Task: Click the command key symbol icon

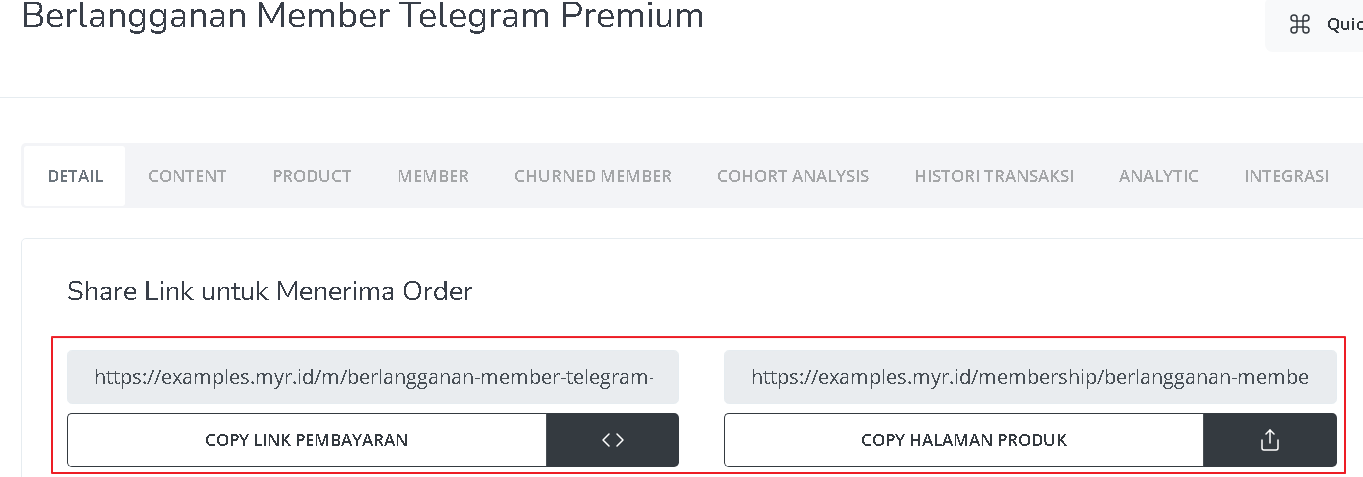Action: [x=1300, y=24]
